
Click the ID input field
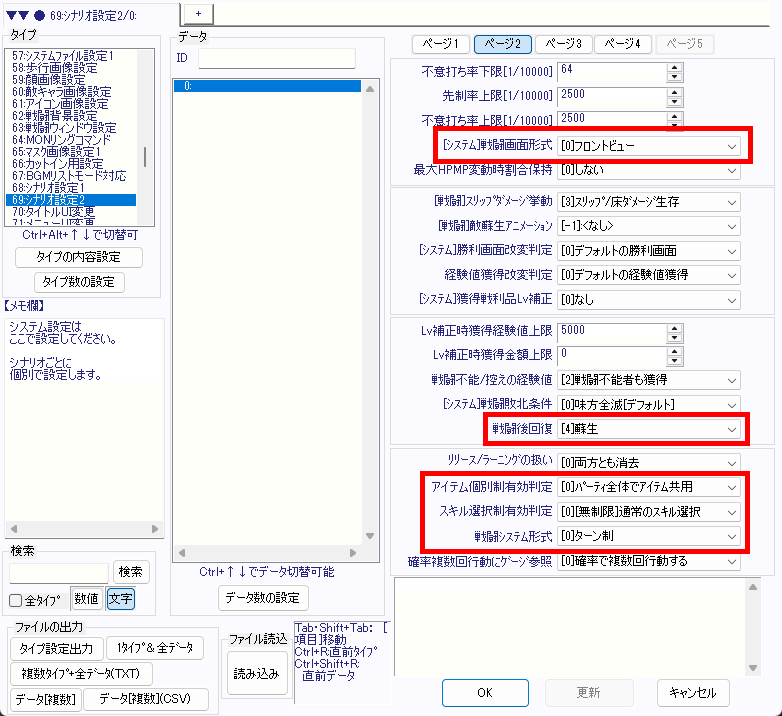click(277, 58)
